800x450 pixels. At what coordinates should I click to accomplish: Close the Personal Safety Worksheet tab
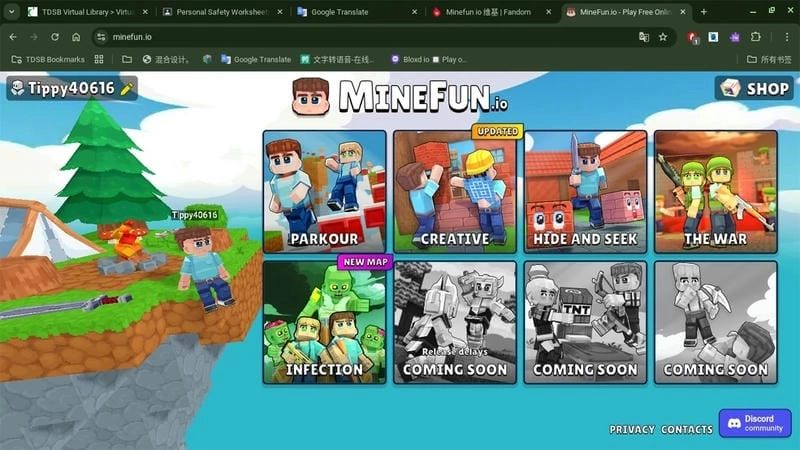tap(280, 12)
